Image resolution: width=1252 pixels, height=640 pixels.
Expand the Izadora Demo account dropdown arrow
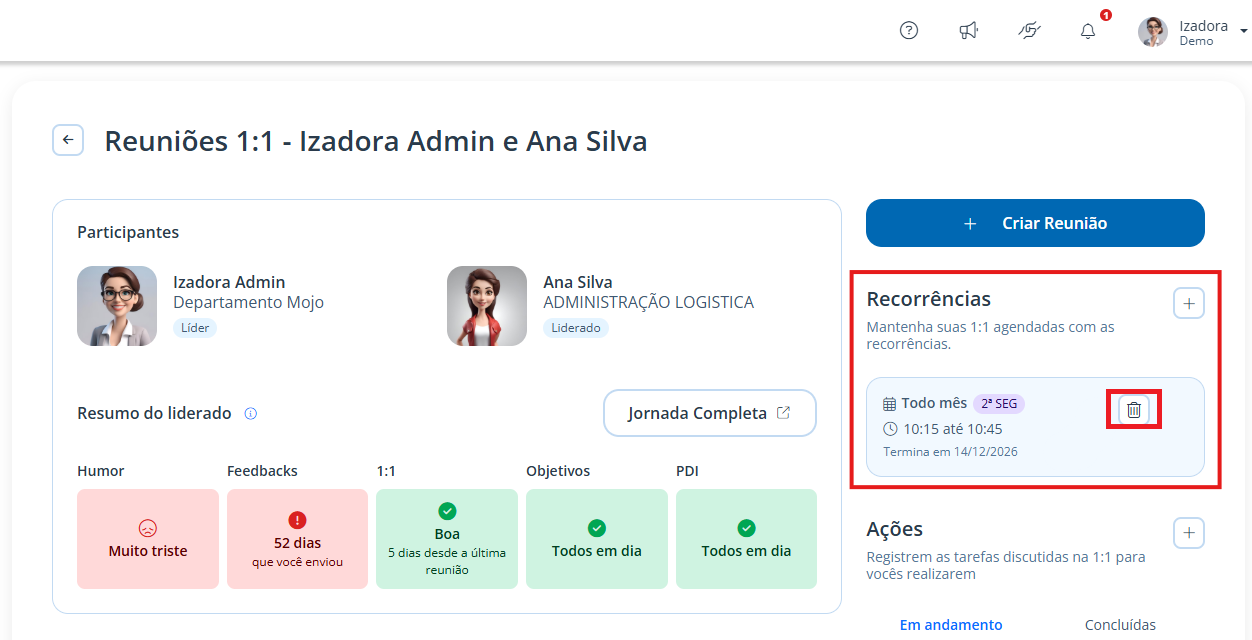(x=1243, y=32)
